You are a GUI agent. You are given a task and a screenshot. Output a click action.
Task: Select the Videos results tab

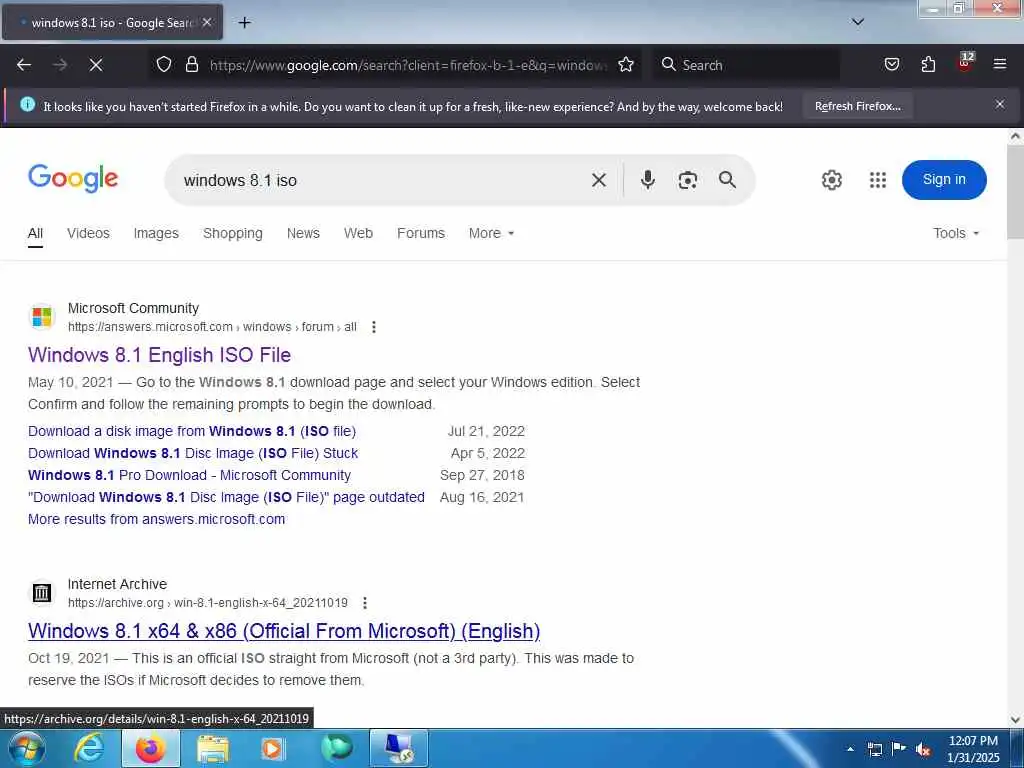tap(88, 233)
